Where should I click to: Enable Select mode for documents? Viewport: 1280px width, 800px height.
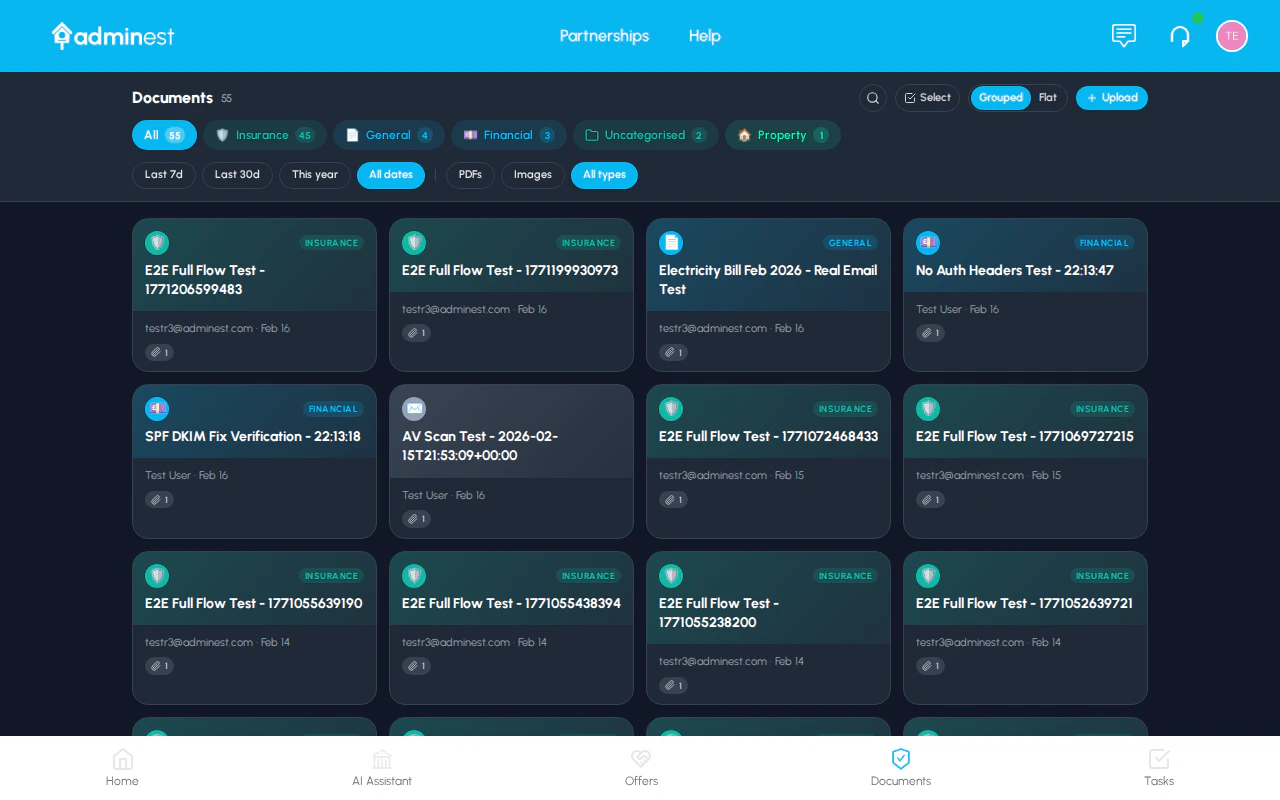[927, 98]
